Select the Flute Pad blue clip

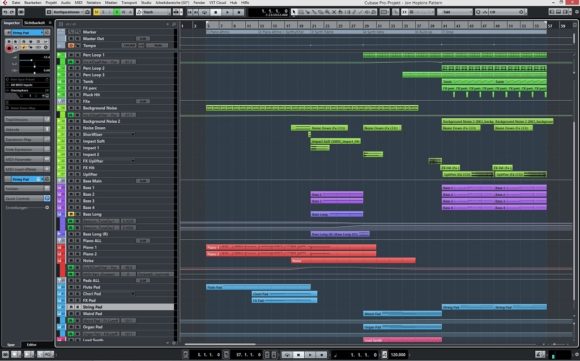tap(258, 287)
